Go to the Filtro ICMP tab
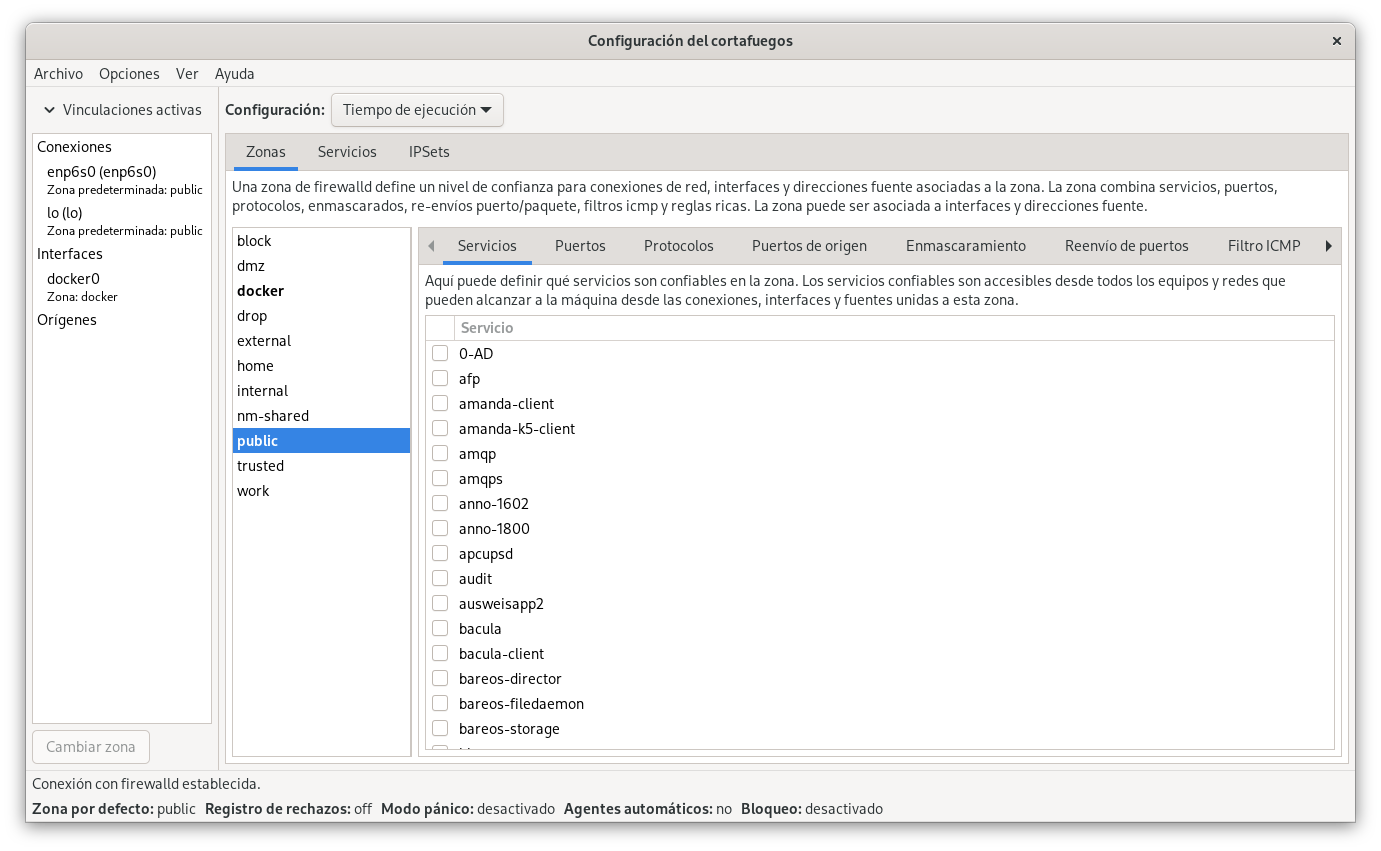Viewport: 1381px width, 851px height. [x=1263, y=246]
